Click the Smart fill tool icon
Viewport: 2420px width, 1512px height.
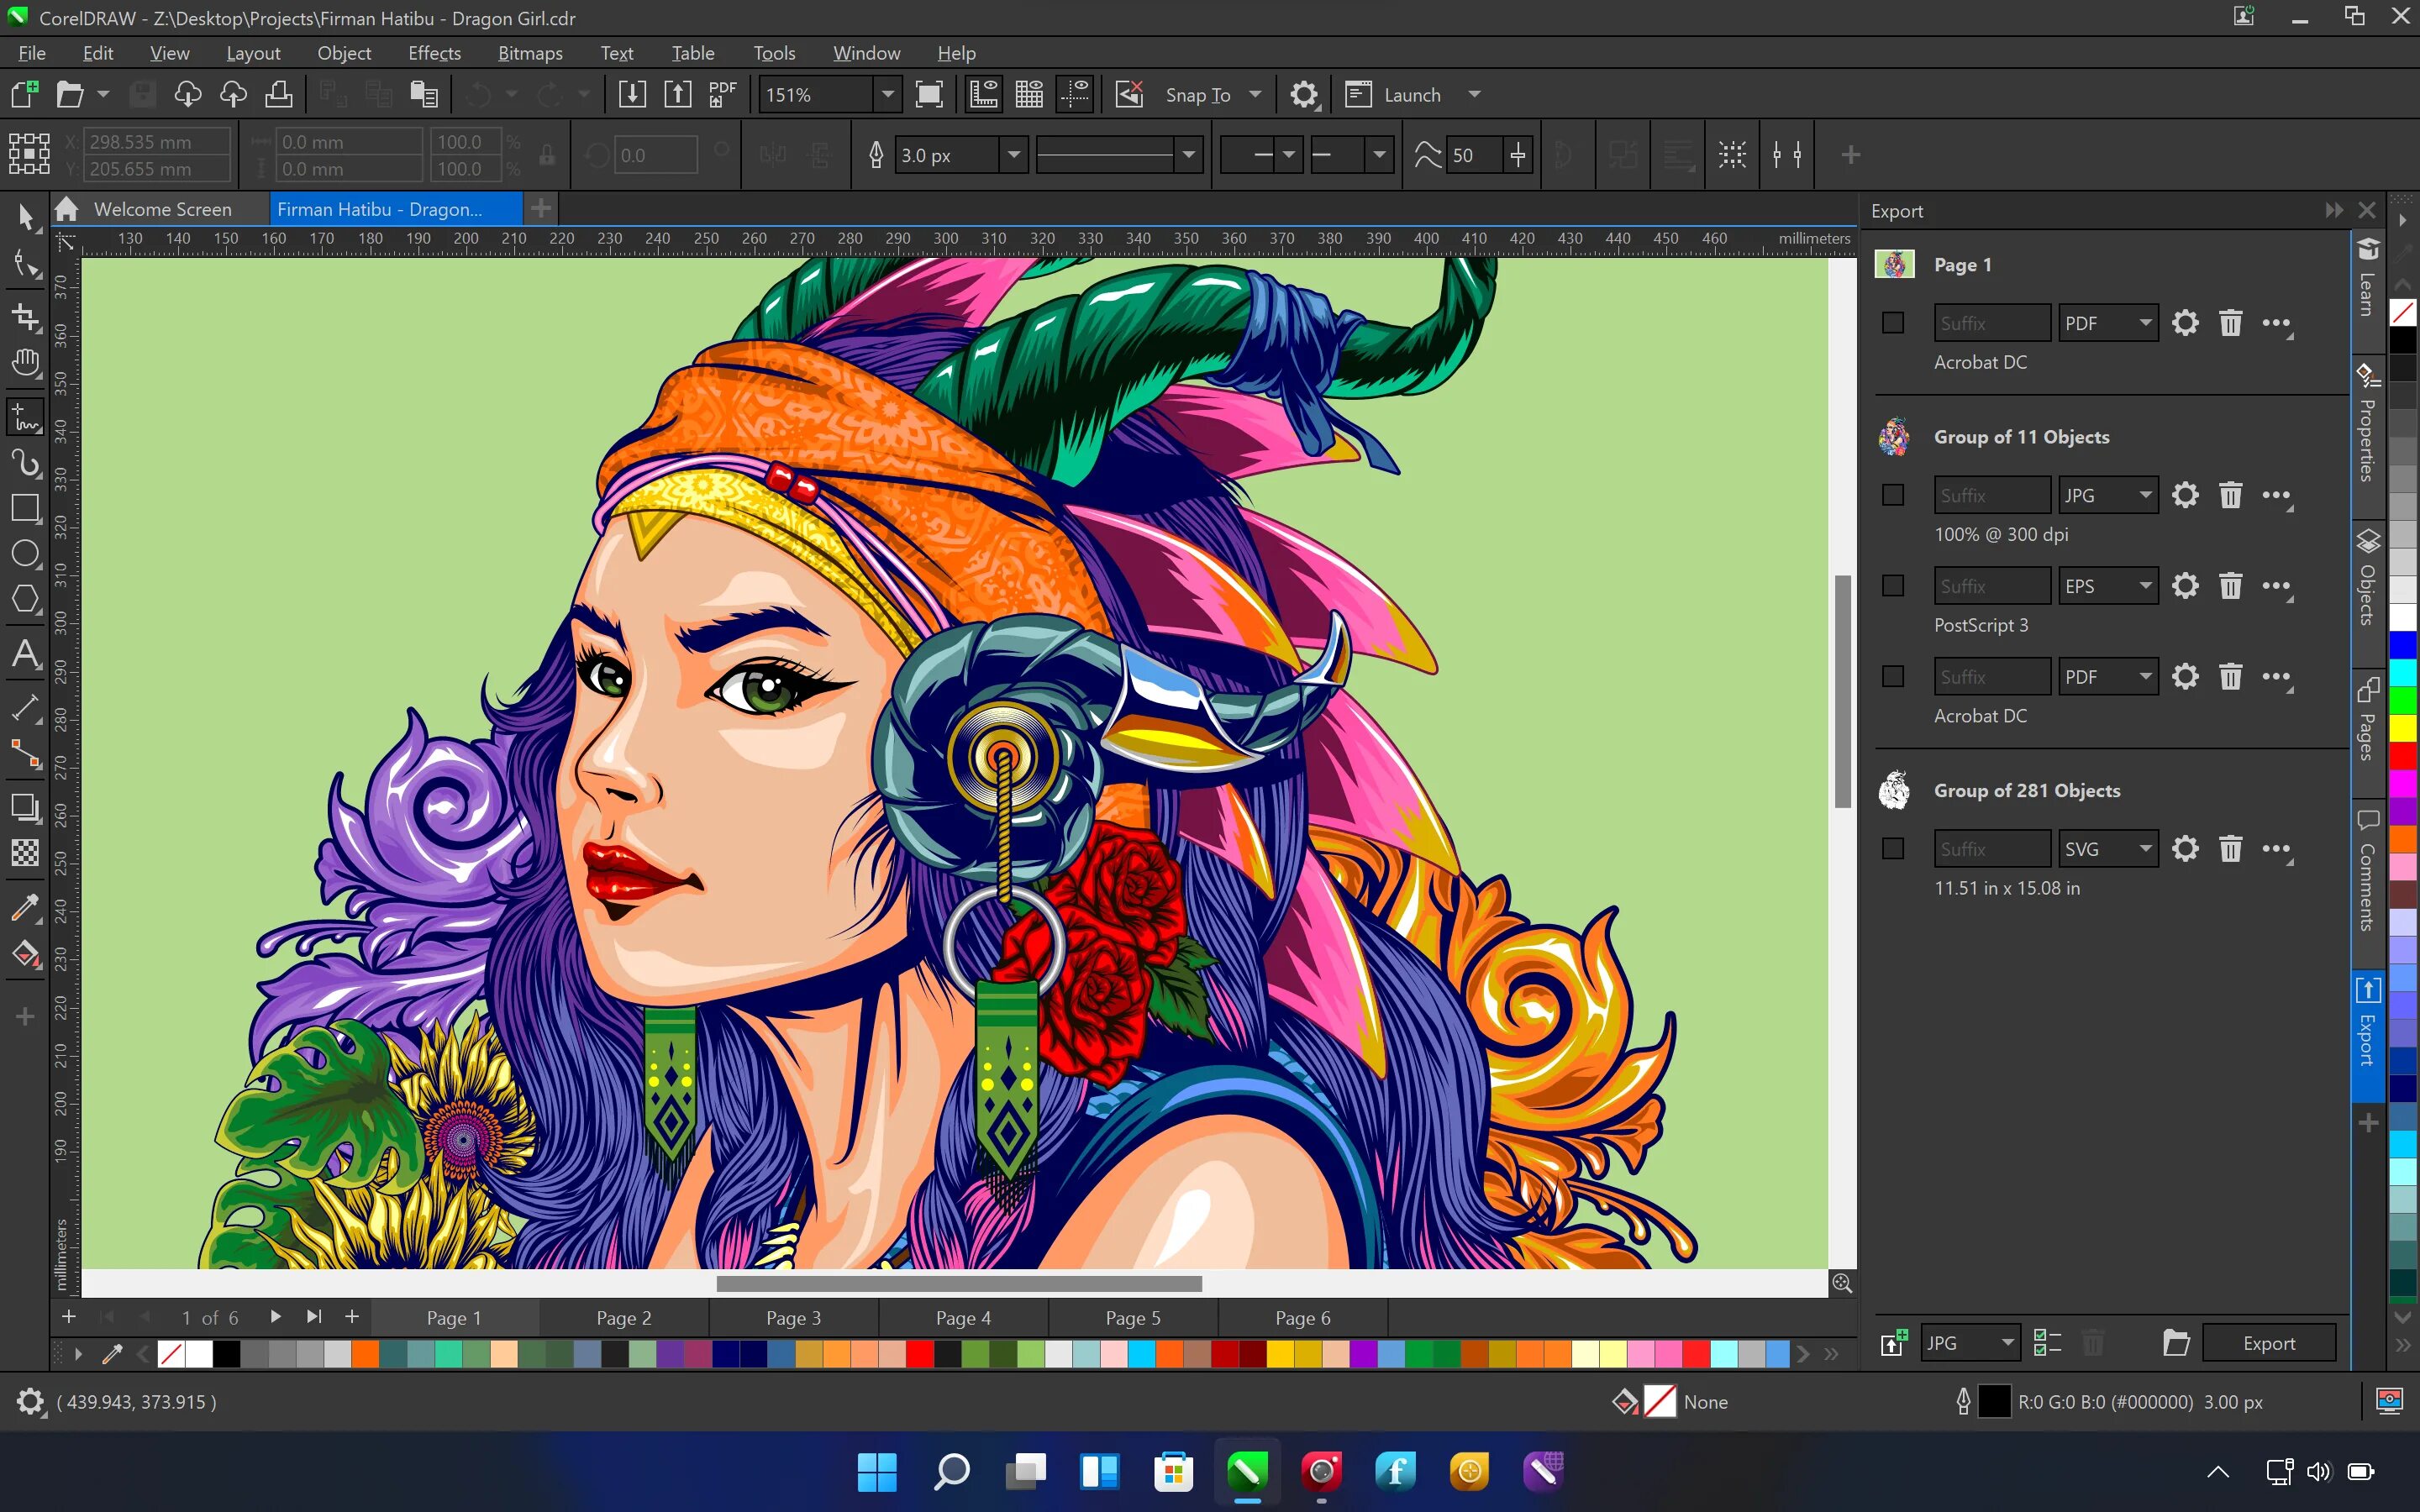(x=24, y=953)
